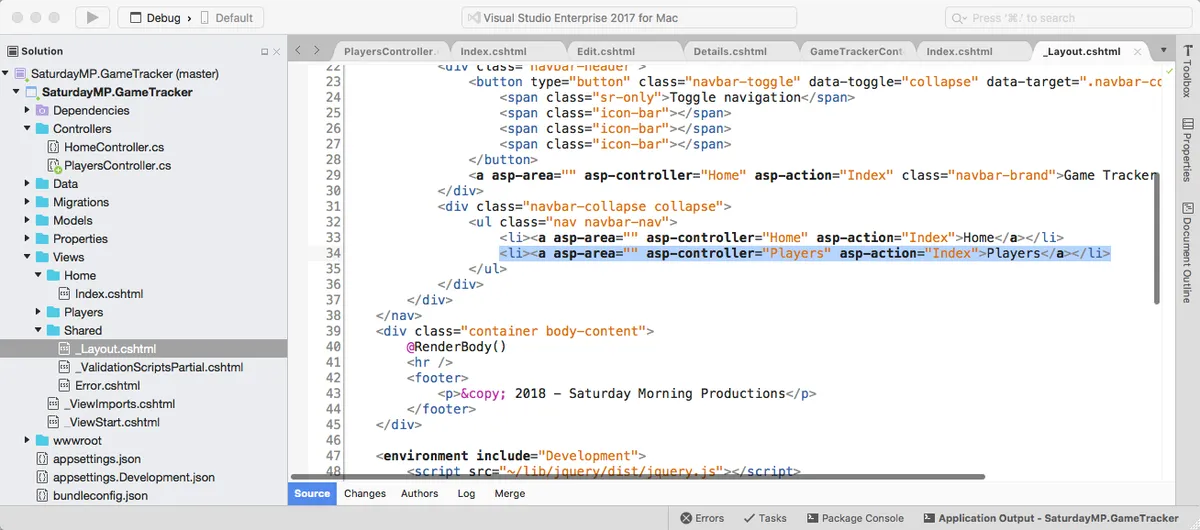Click the Migrations folder icon
Viewport: 1200px width, 530px height.
[x=42, y=202]
